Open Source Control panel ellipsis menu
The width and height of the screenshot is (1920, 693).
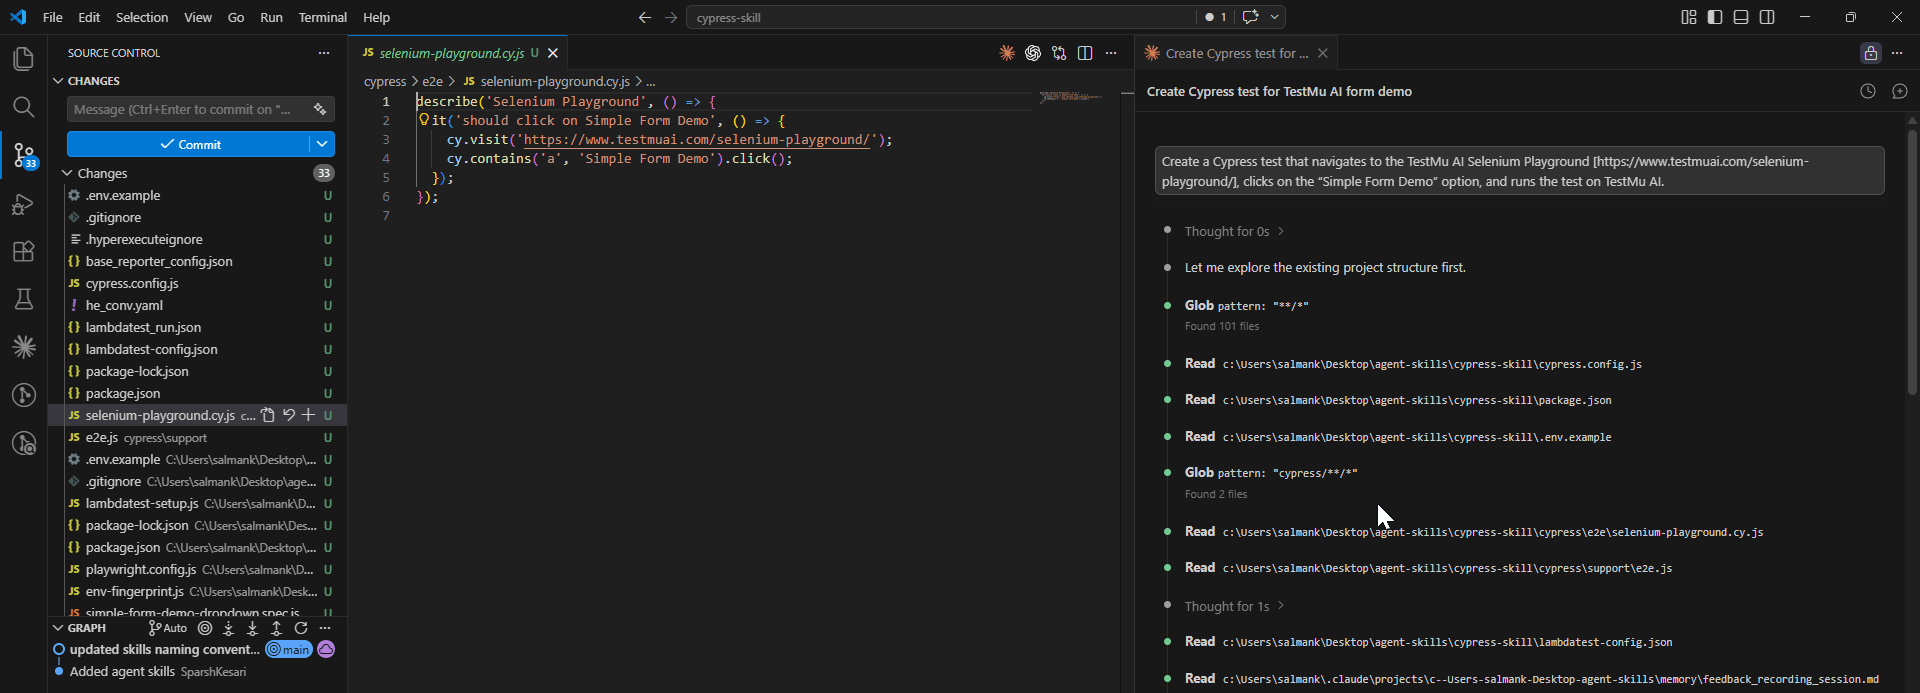click(324, 53)
